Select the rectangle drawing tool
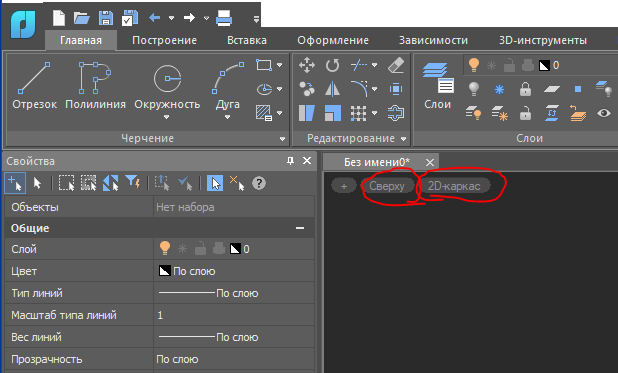This screenshot has height=373, width=618. pyautogui.click(x=264, y=65)
